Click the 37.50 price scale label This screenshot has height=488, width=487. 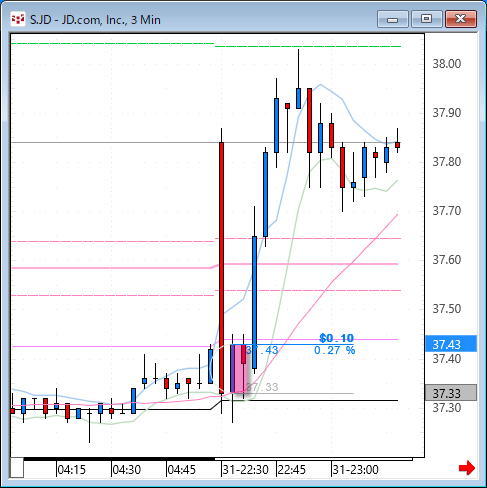(x=447, y=309)
